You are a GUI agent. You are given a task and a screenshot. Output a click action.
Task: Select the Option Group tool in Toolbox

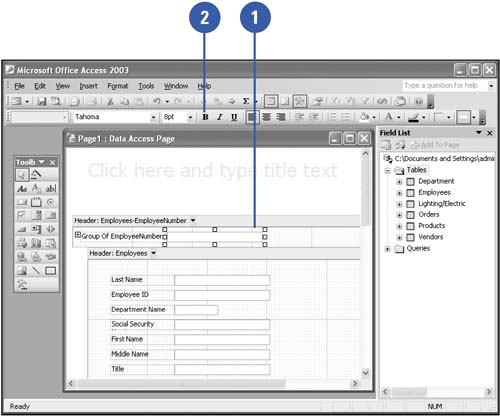(36, 202)
